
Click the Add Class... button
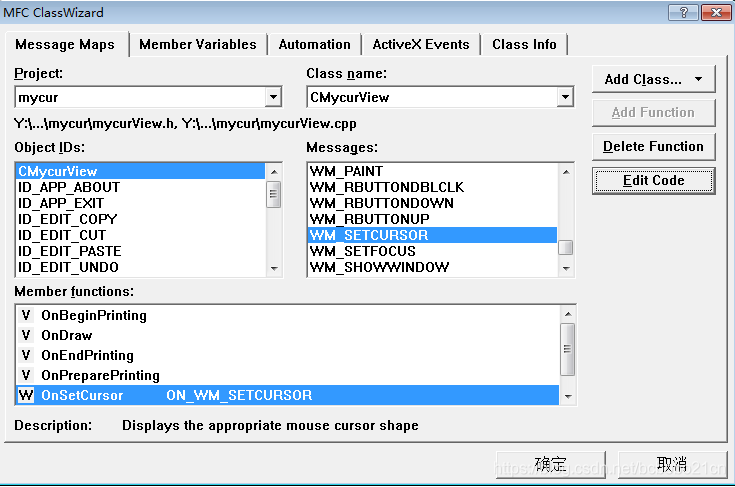tap(653, 79)
